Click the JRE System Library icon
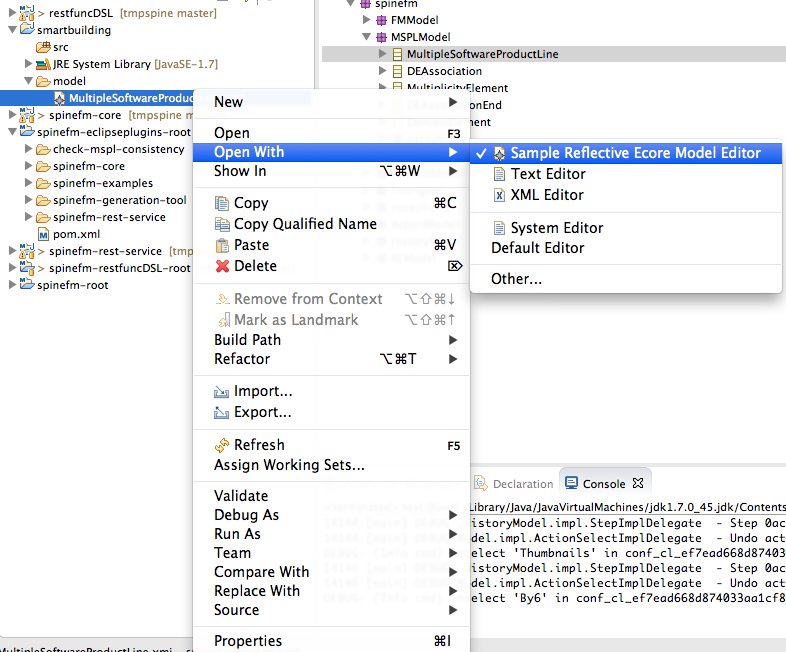786x652 pixels. click(44, 64)
